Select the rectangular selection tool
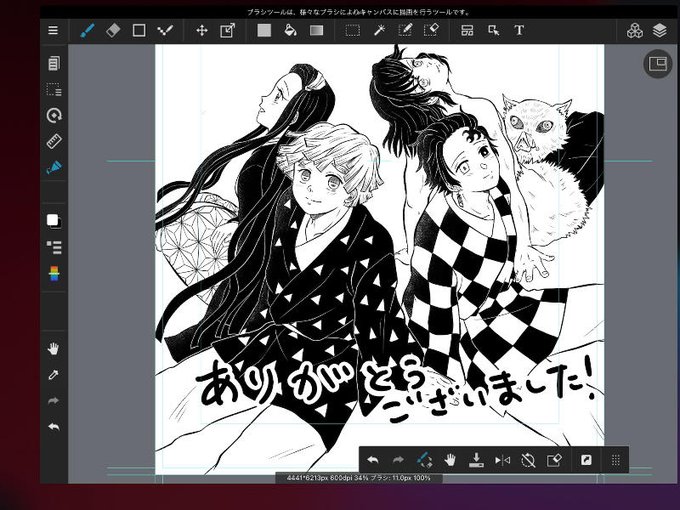680x510 pixels. point(353,30)
